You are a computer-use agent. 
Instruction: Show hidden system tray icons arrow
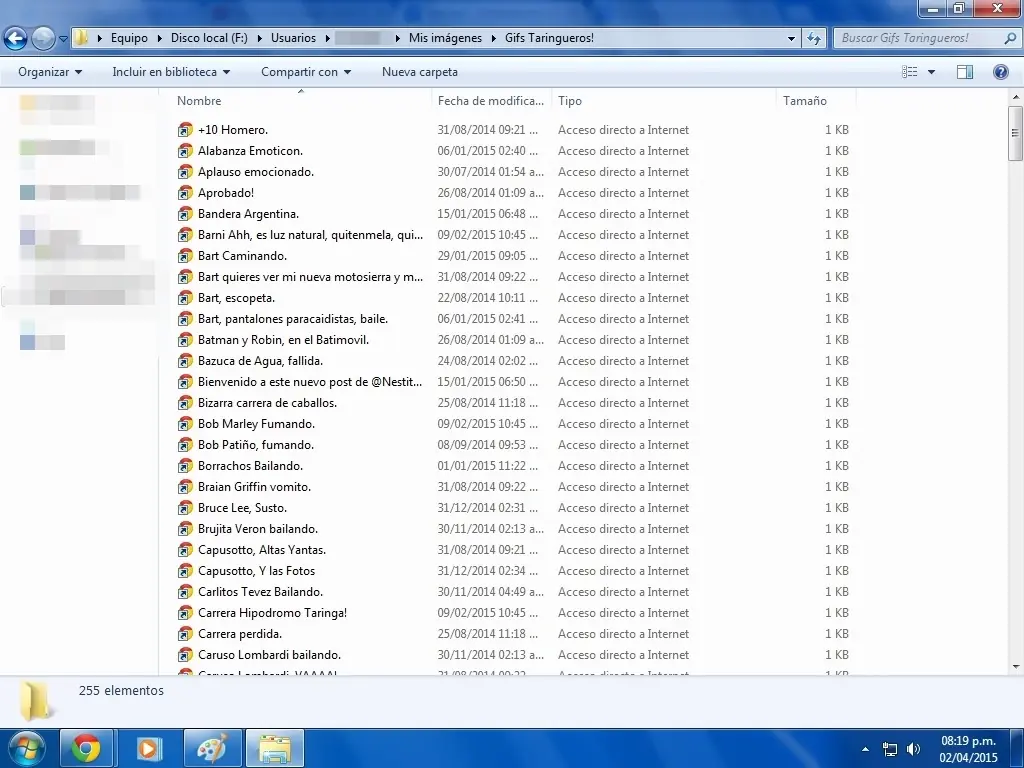click(865, 749)
